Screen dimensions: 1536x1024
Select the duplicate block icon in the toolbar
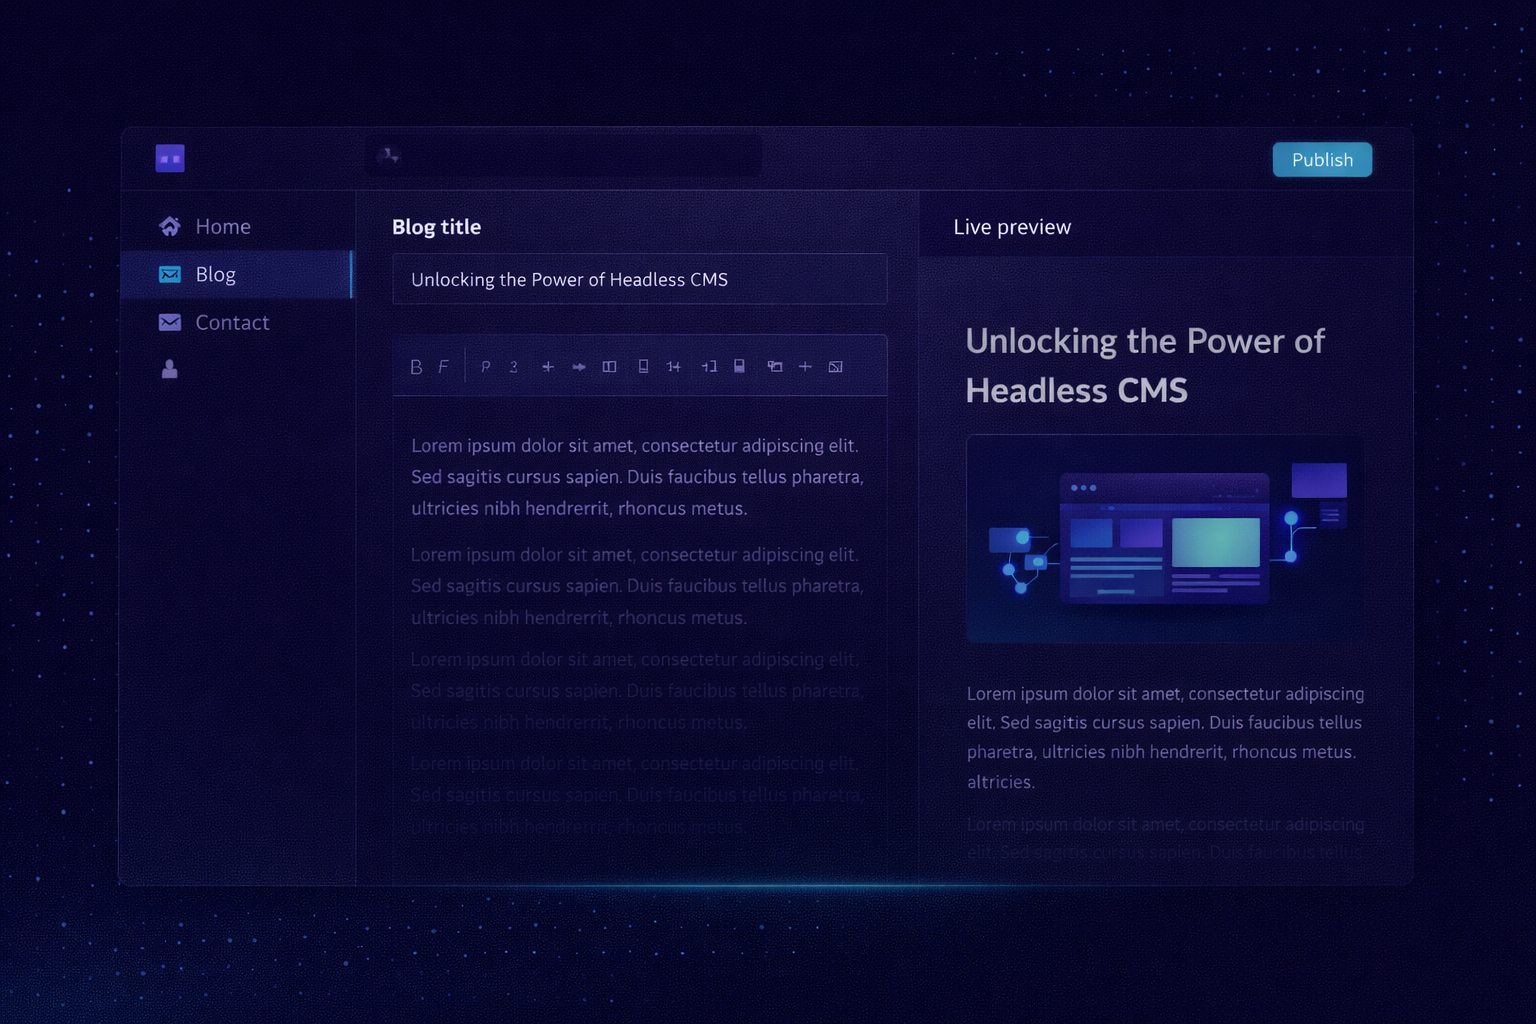pos(775,366)
